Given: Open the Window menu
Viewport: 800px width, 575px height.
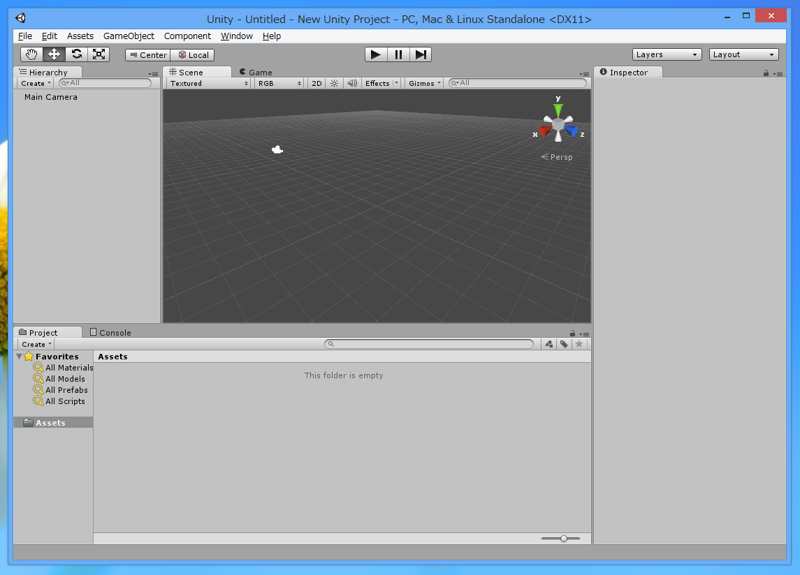Looking at the screenshot, I should click(237, 36).
